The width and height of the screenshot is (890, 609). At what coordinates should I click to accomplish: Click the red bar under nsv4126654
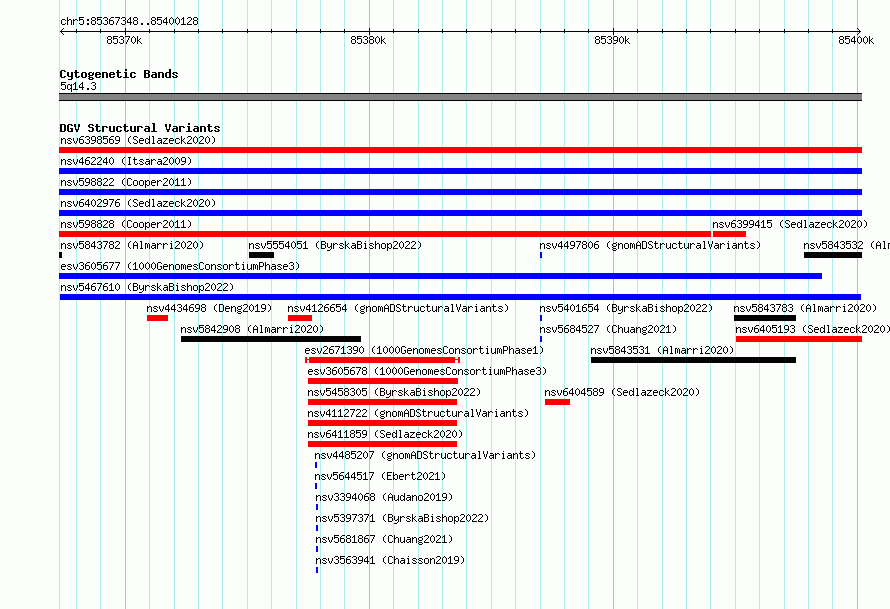(300, 318)
